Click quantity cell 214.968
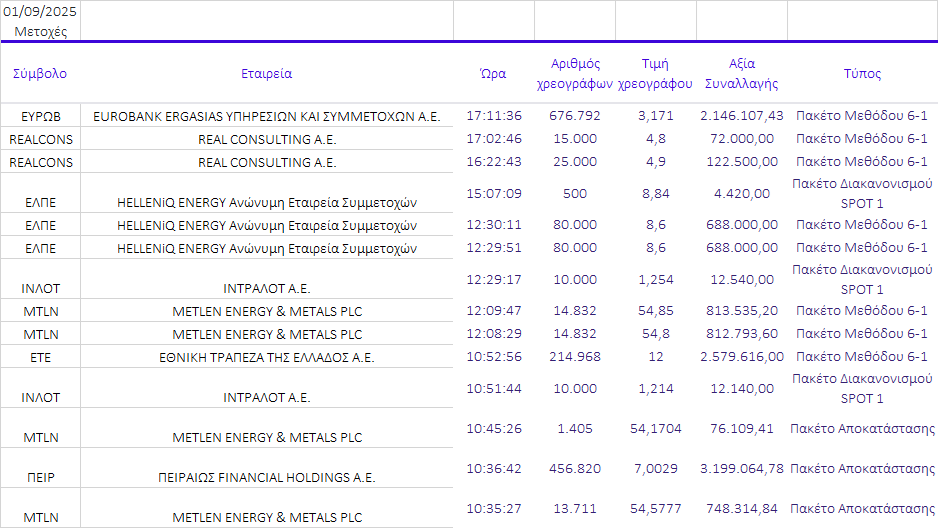Viewport: 938px width, 528px height. coord(575,357)
